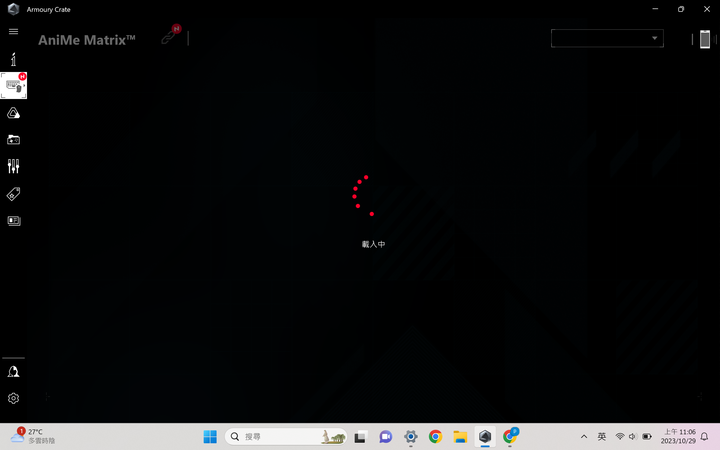Open the notification bell in taskbar
This screenshot has width=720, height=450.
704,437
